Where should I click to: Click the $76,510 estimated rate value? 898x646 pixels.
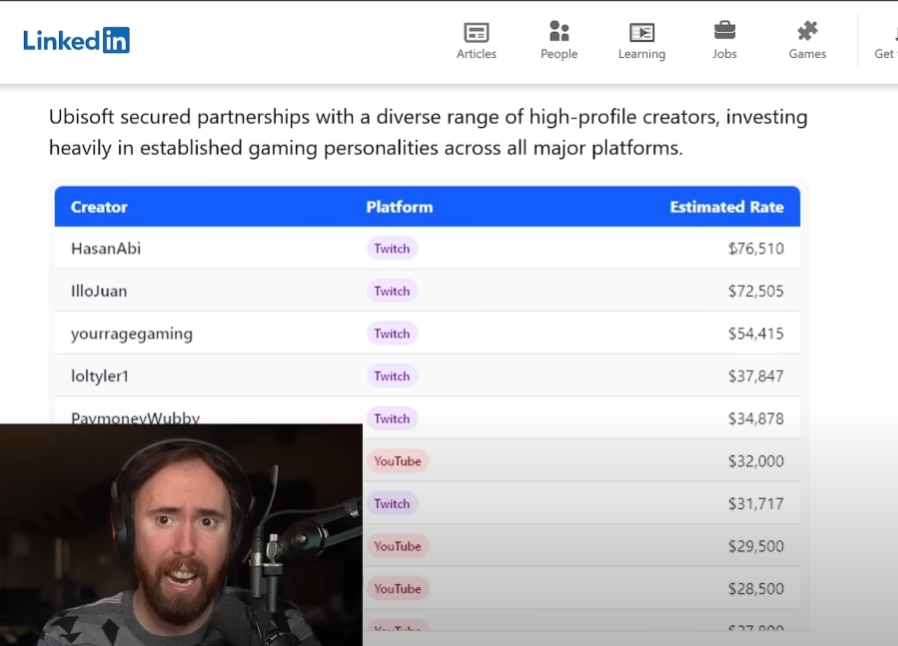point(756,249)
